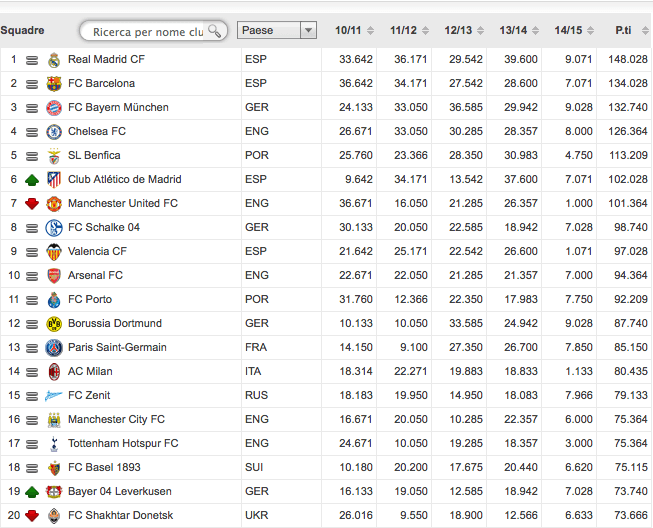The width and height of the screenshot is (653, 528).
Task: Click the green up arrow beside Atlético Madrid
Action: [31, 180]
